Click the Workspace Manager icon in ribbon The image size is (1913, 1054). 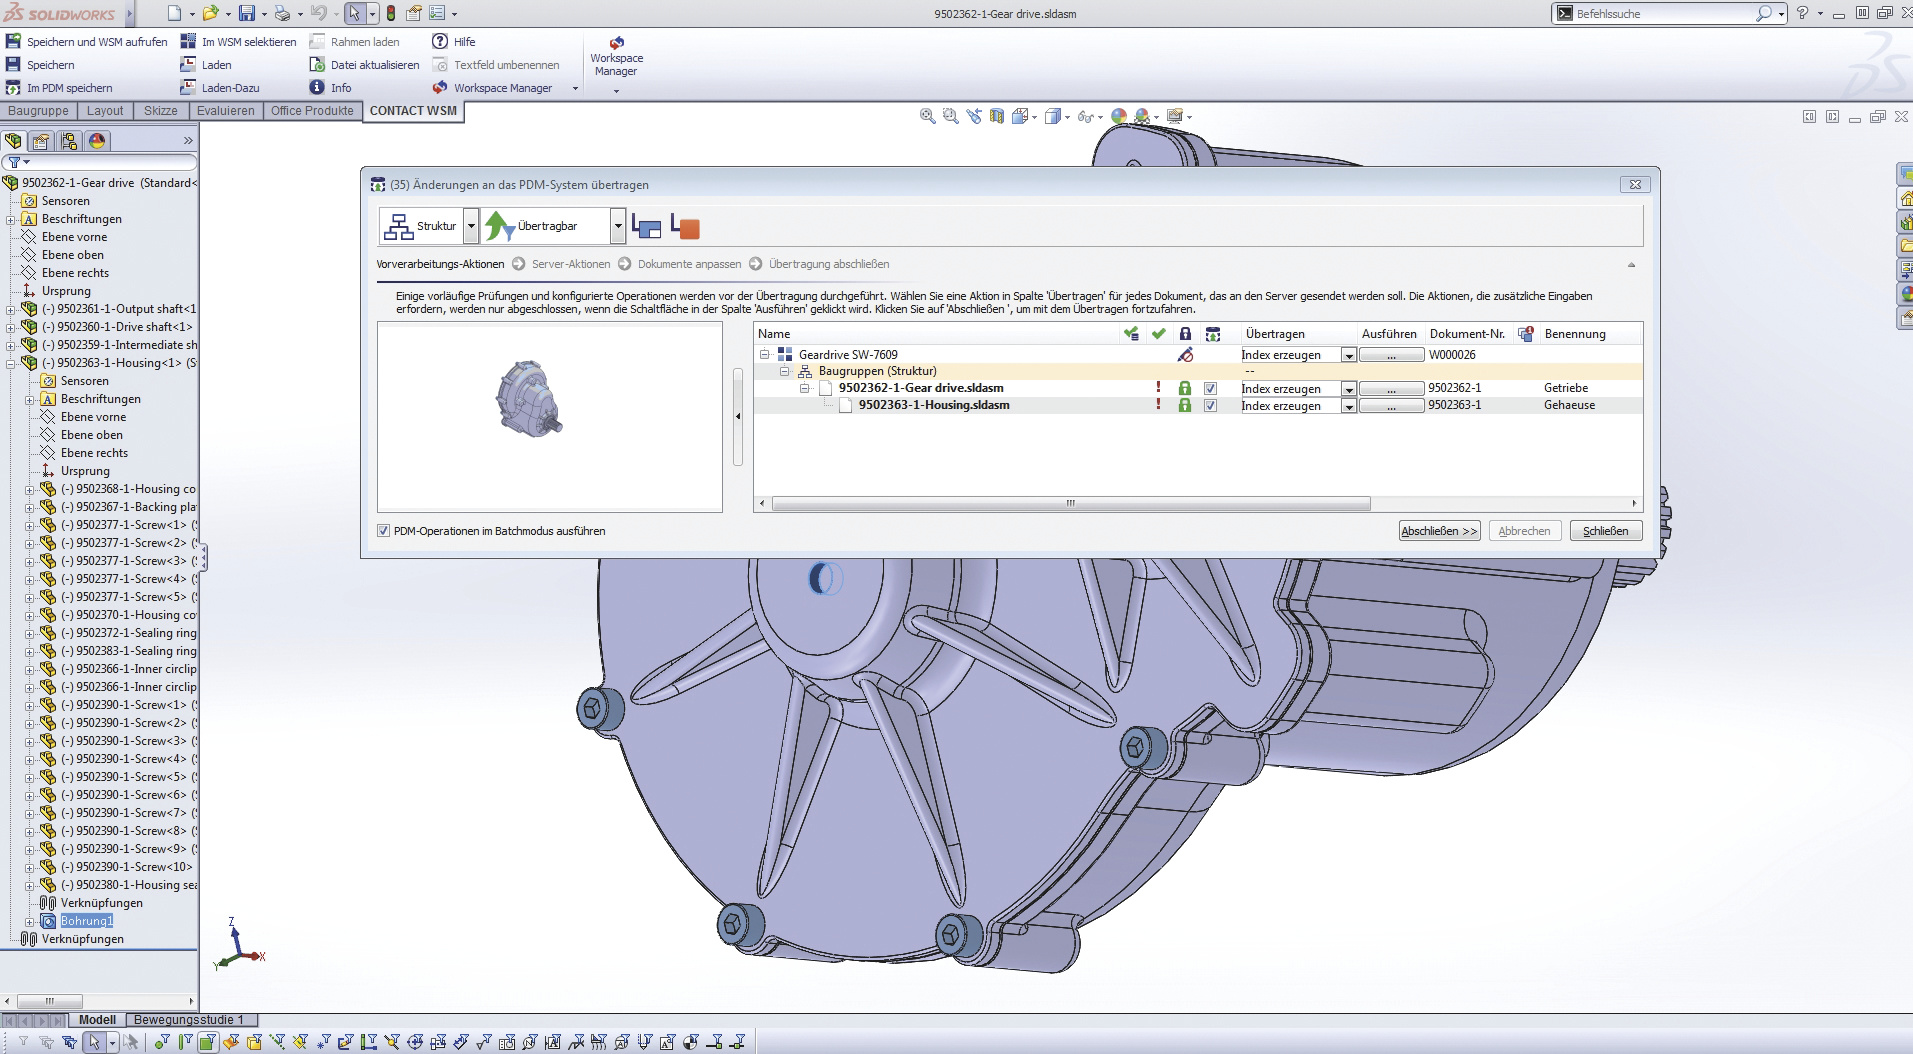616,43
